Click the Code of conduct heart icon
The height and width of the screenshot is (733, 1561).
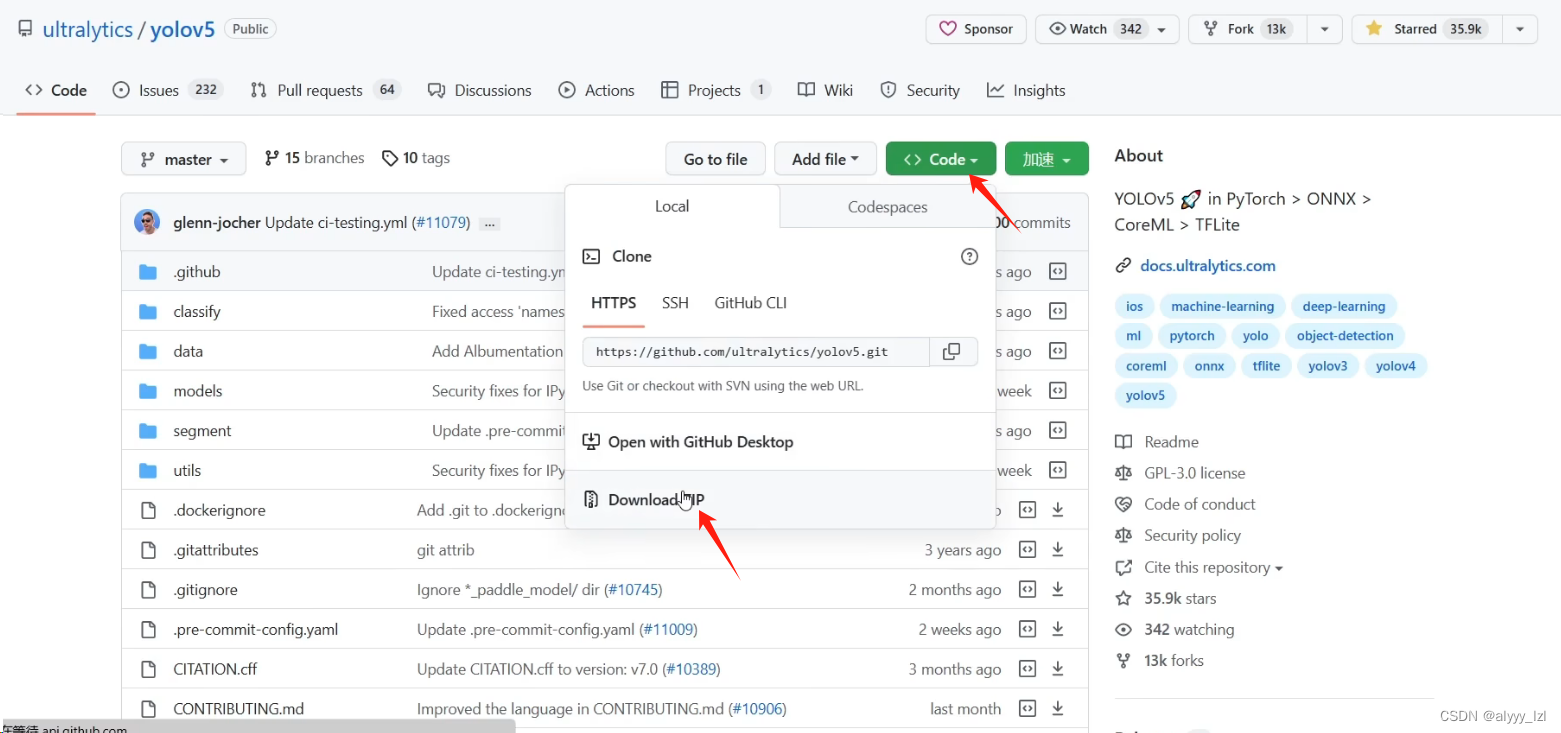coord(1124,504)
